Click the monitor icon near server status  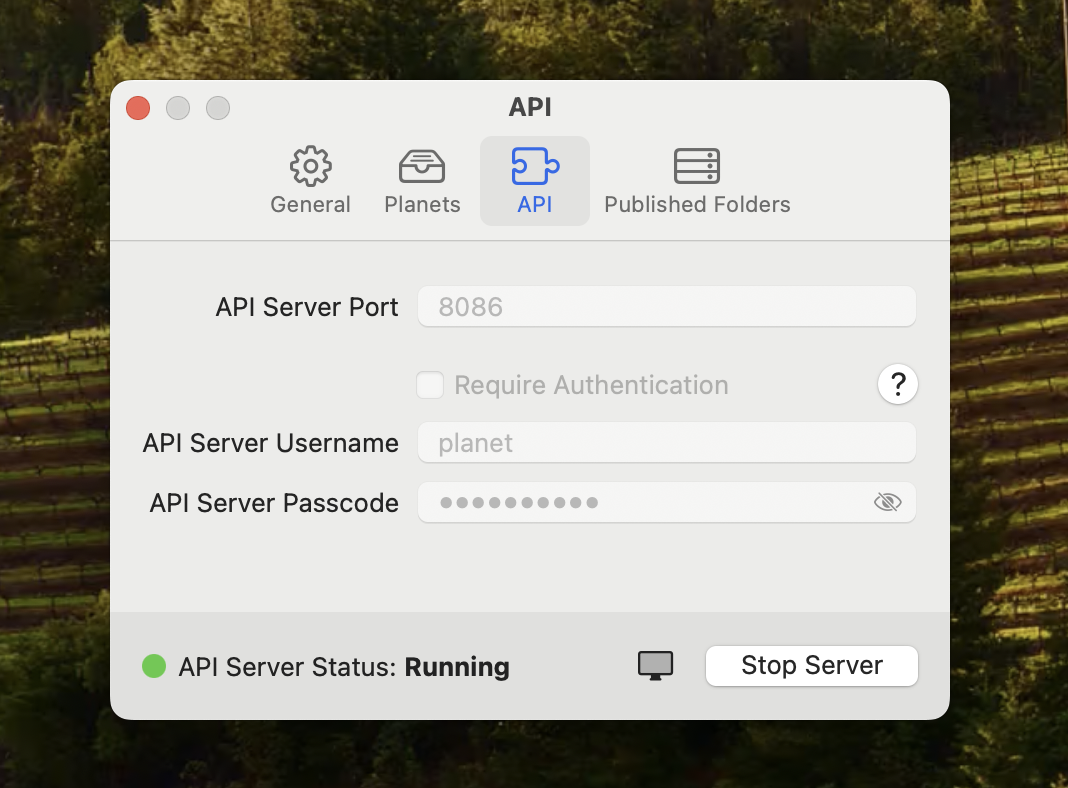(x=655, y=666)
